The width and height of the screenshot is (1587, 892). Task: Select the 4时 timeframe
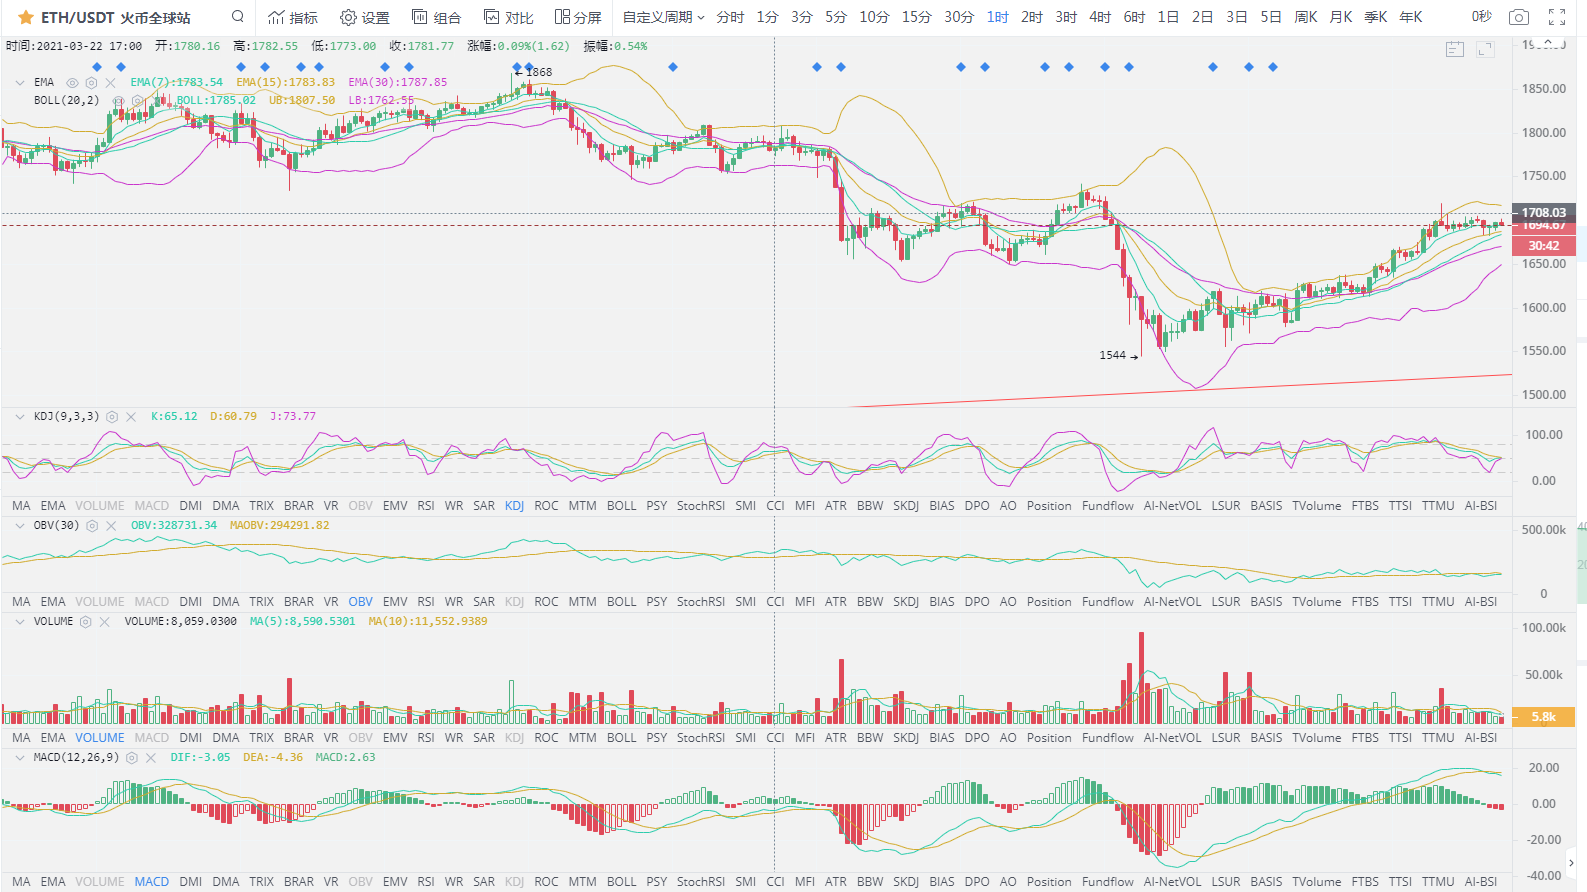click(1100, 17)
